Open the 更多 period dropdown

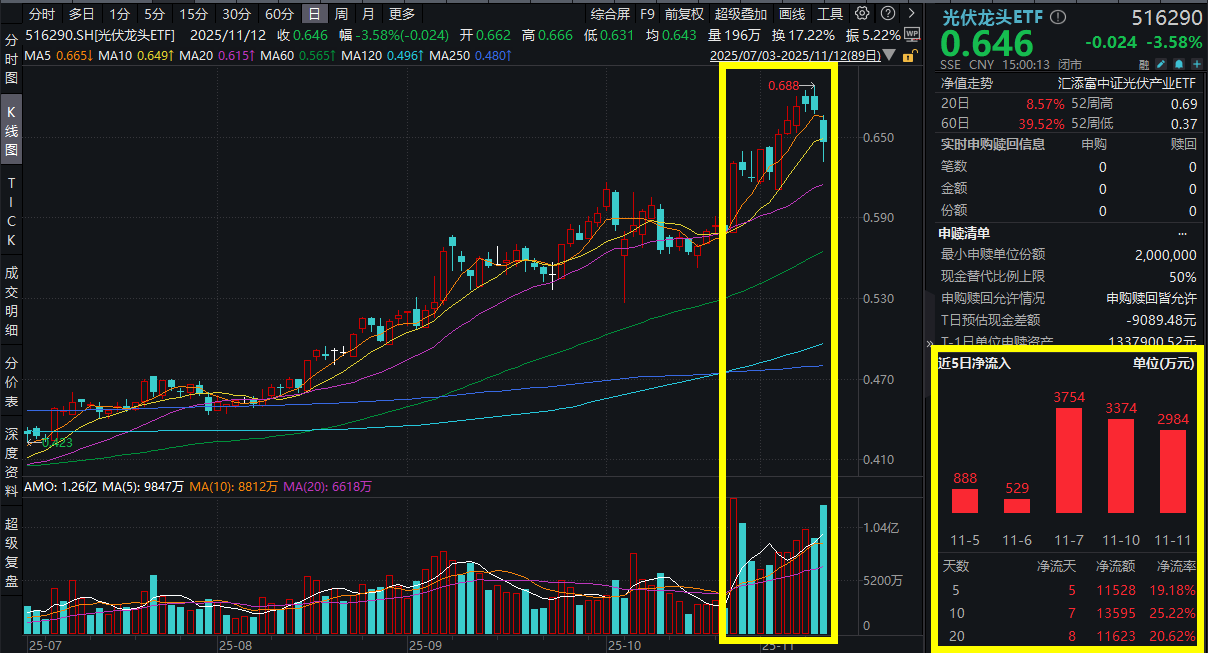(398, 14)
